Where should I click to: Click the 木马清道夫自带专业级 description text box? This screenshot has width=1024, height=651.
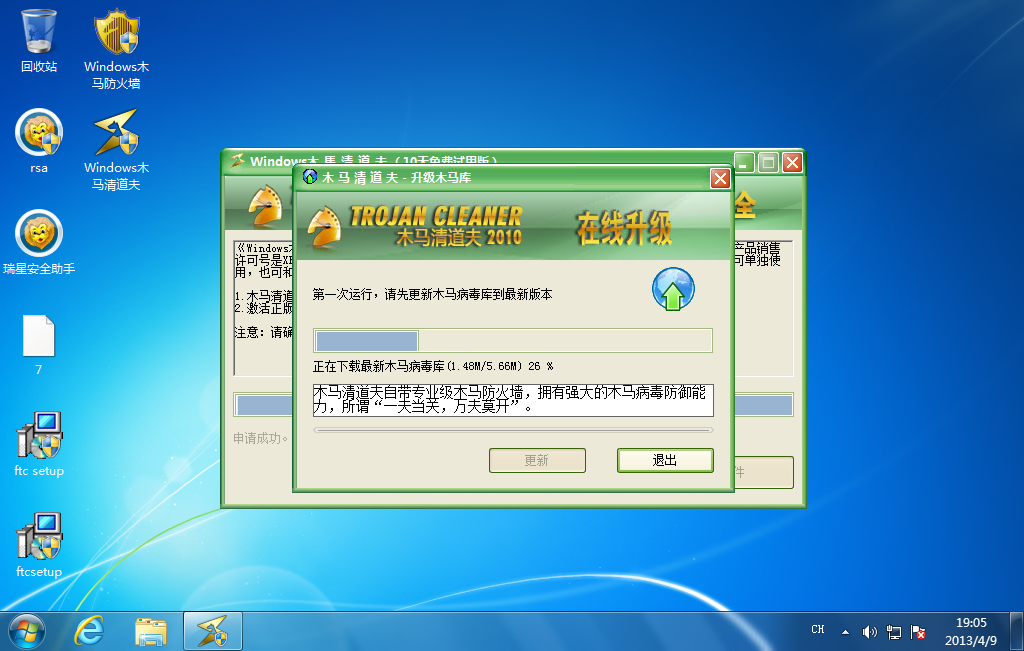tap(513, 400)
